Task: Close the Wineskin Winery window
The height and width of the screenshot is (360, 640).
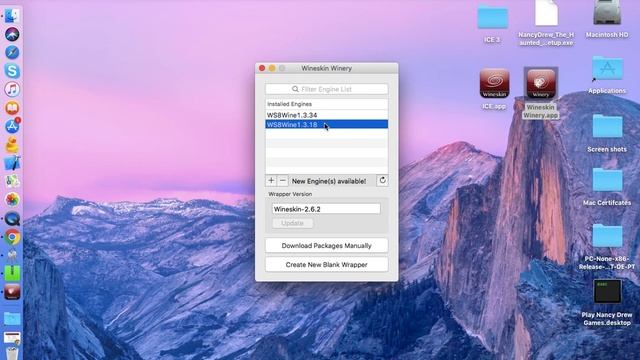Action: [262, 68]
